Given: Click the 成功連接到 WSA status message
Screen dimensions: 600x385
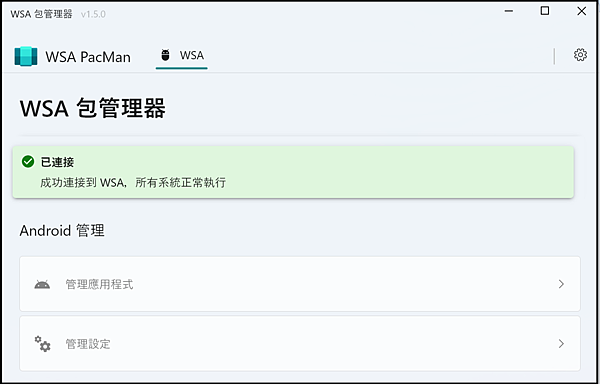Looking at the screenshot, I should (x=133, y=183).
